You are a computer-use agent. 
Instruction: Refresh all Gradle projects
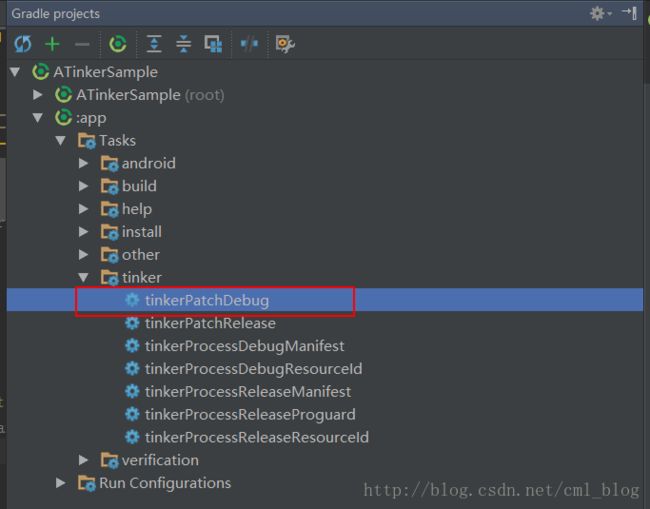pyautogui.click(x=22, y=44)
